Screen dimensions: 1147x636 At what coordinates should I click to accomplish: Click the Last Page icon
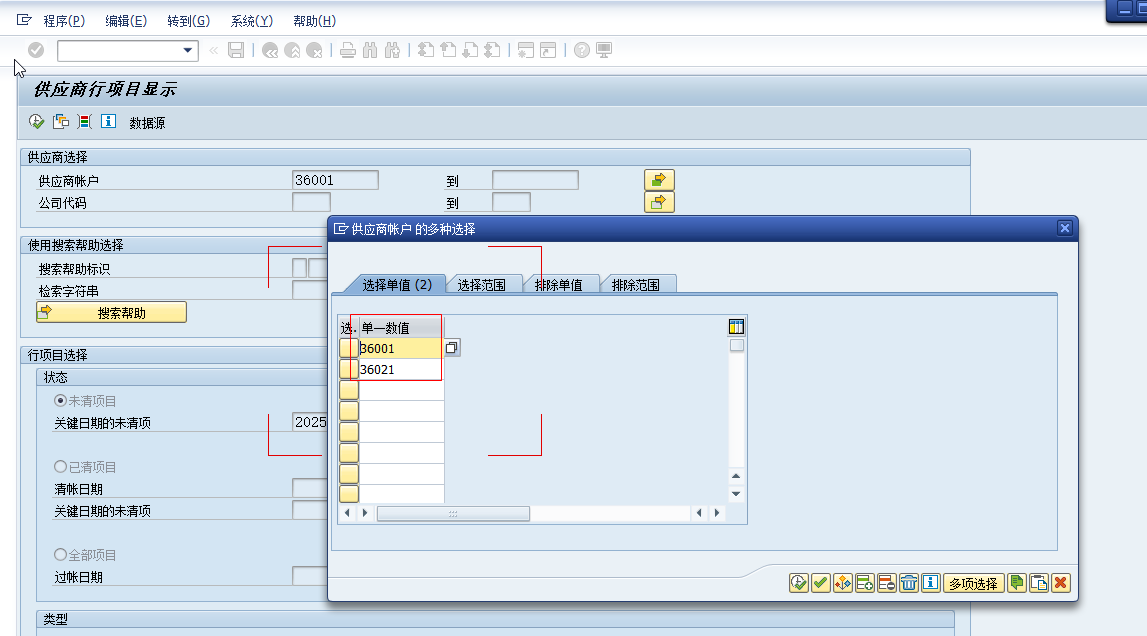click(x=492, y=50)
